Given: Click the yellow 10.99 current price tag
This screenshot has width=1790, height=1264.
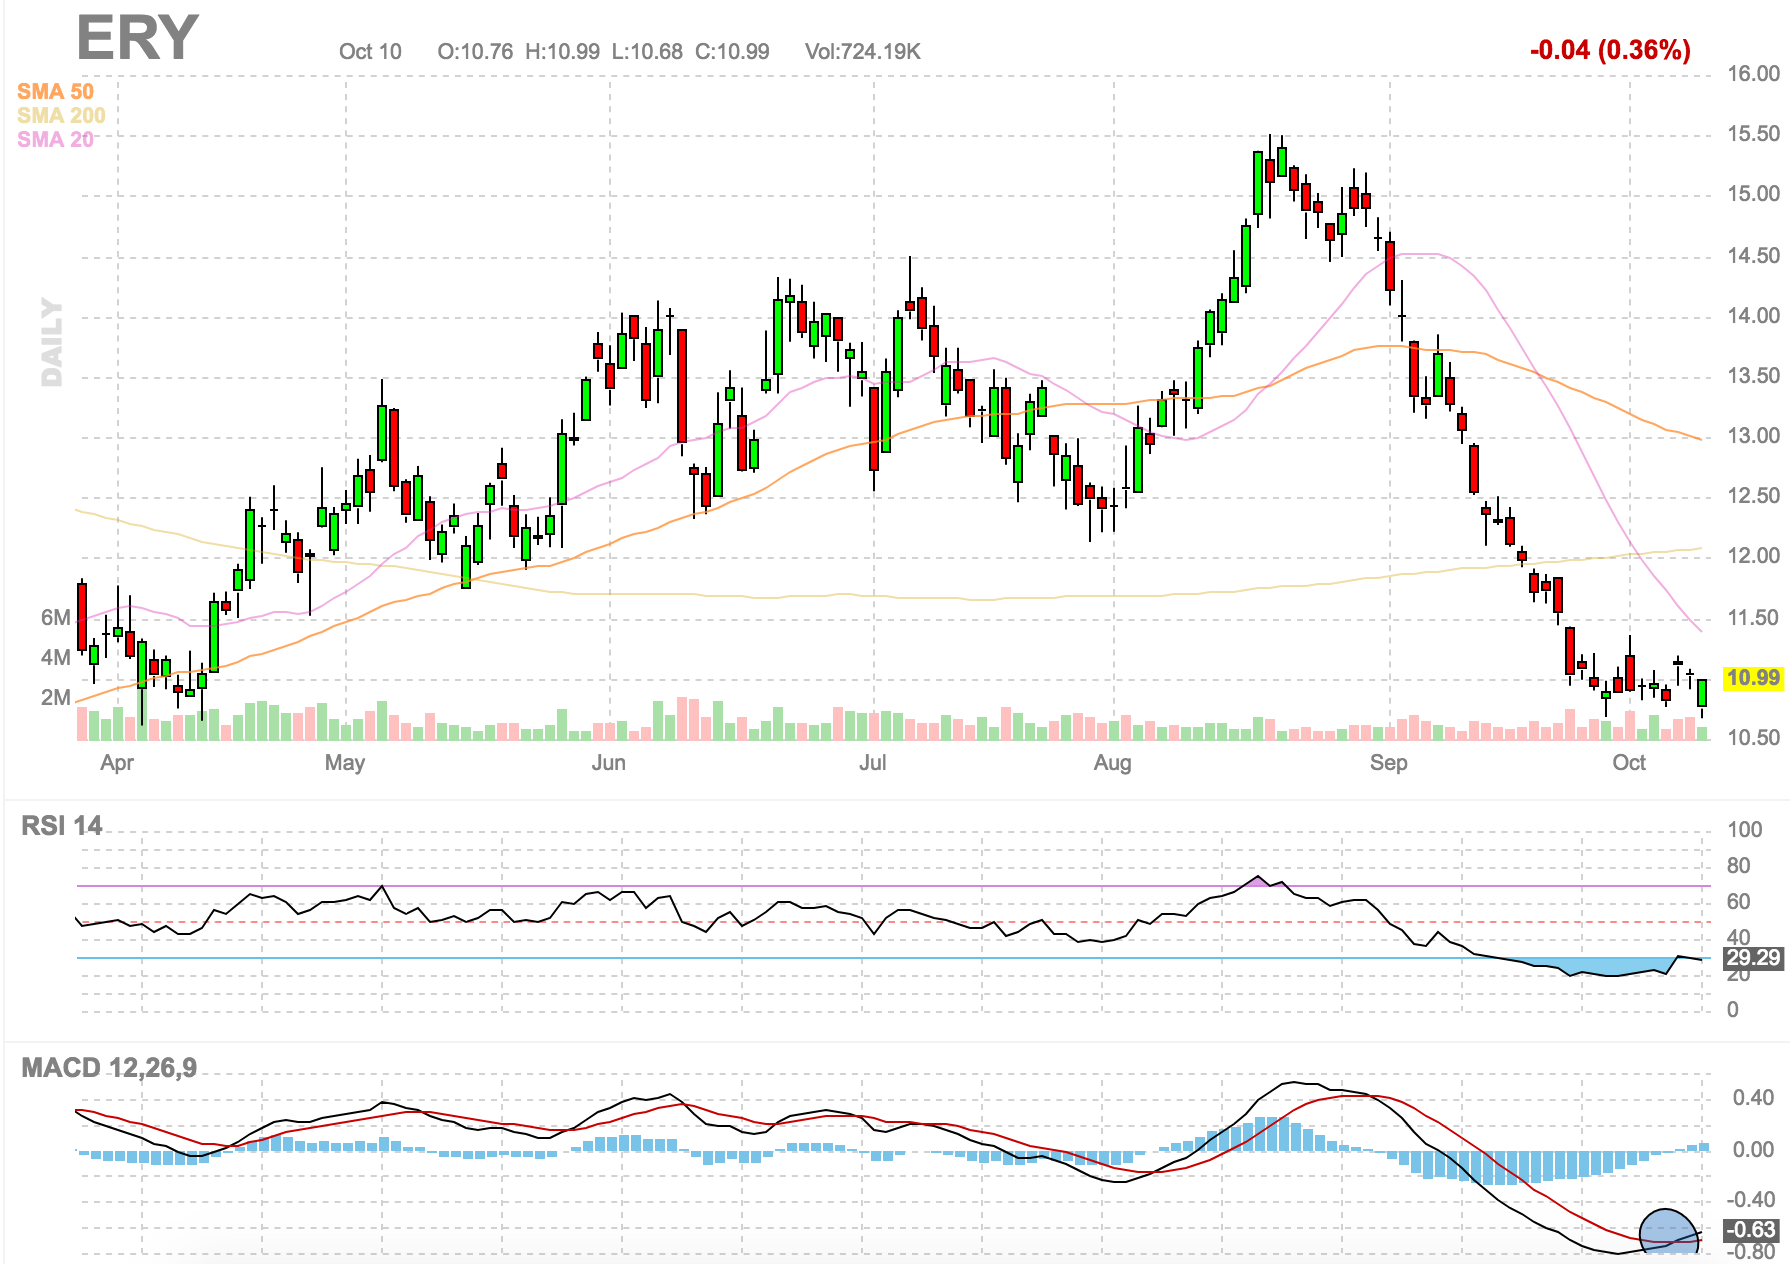Looking at the screenshot, I should (1753, 678).
